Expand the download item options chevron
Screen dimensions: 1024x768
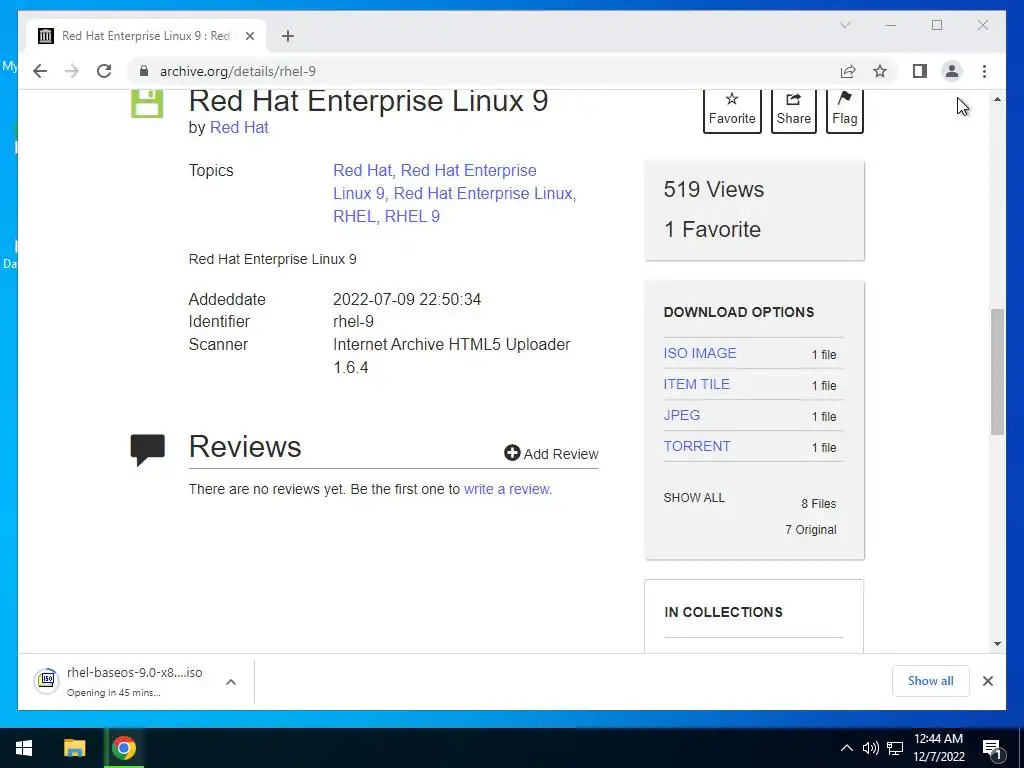coord(231,682)
